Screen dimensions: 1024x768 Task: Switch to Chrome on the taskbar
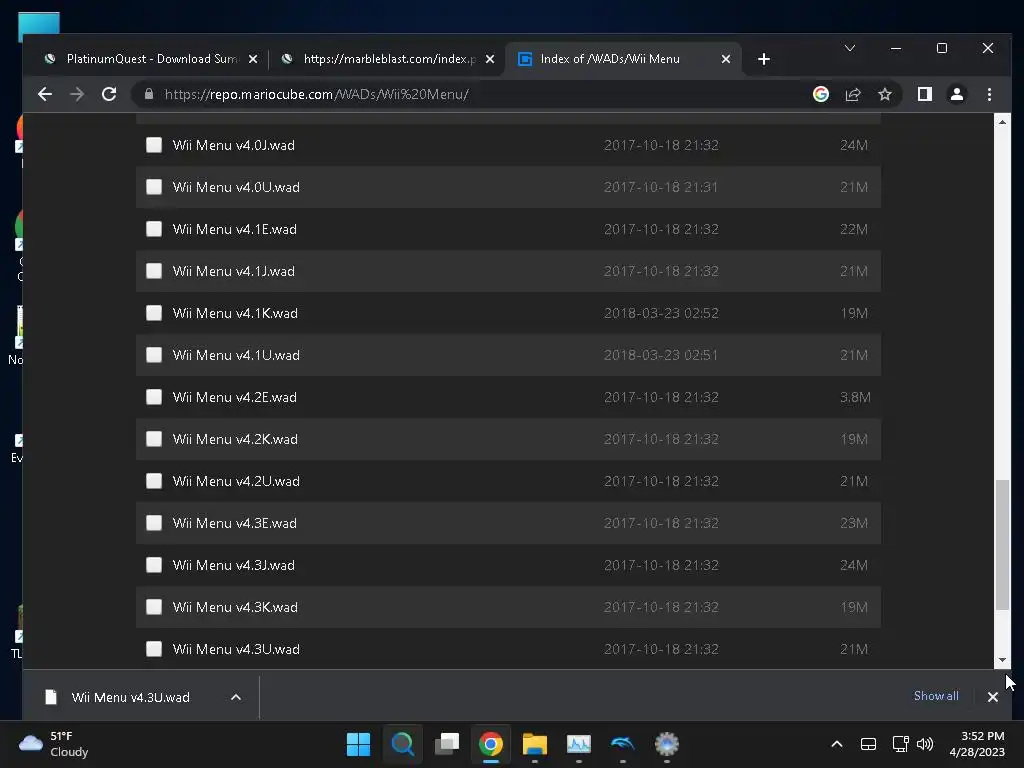coord(490,744)
